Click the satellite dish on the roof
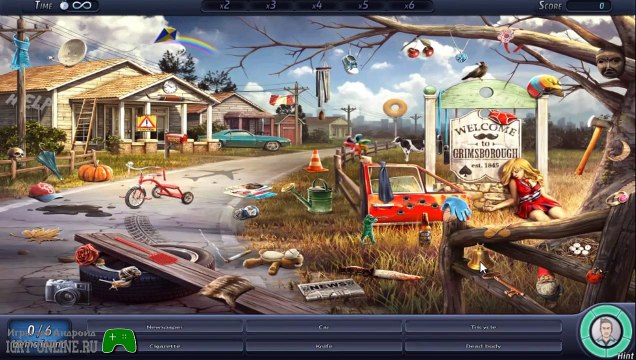Viewport: 636px width, 360px height. (72, 52)
